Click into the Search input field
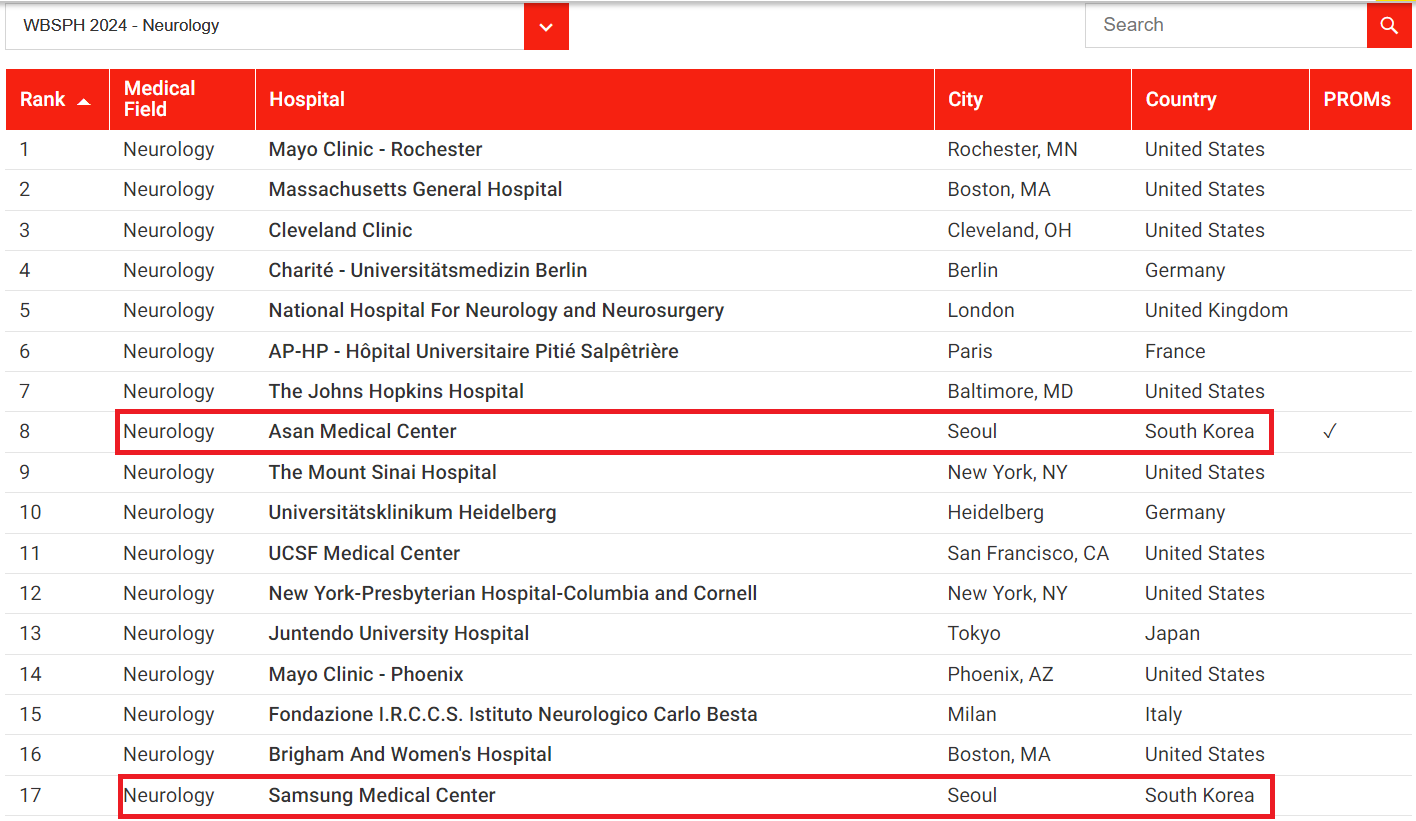1416x821 pixels. pyautogui.click(x=1226, y=25)
